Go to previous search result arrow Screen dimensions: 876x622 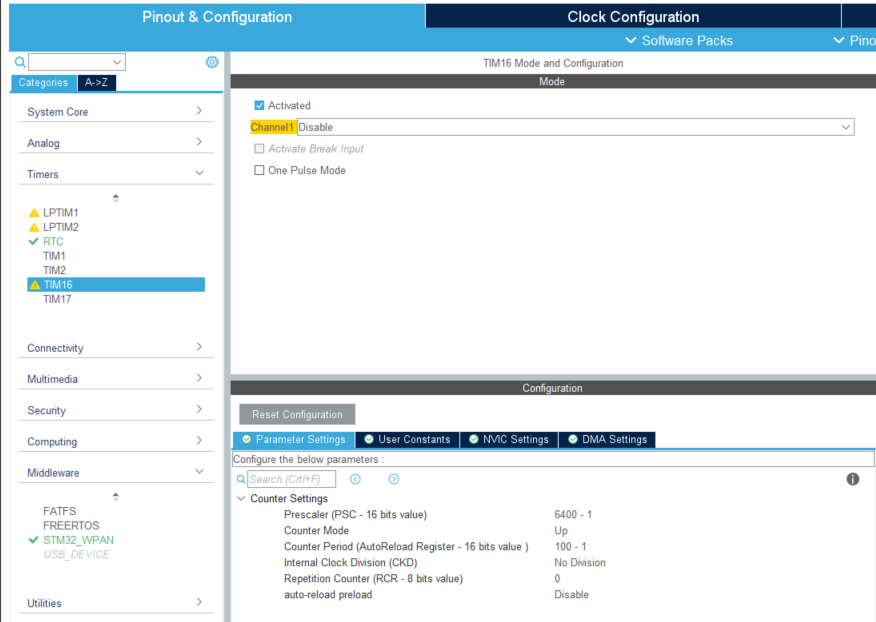tap(355, 479)
